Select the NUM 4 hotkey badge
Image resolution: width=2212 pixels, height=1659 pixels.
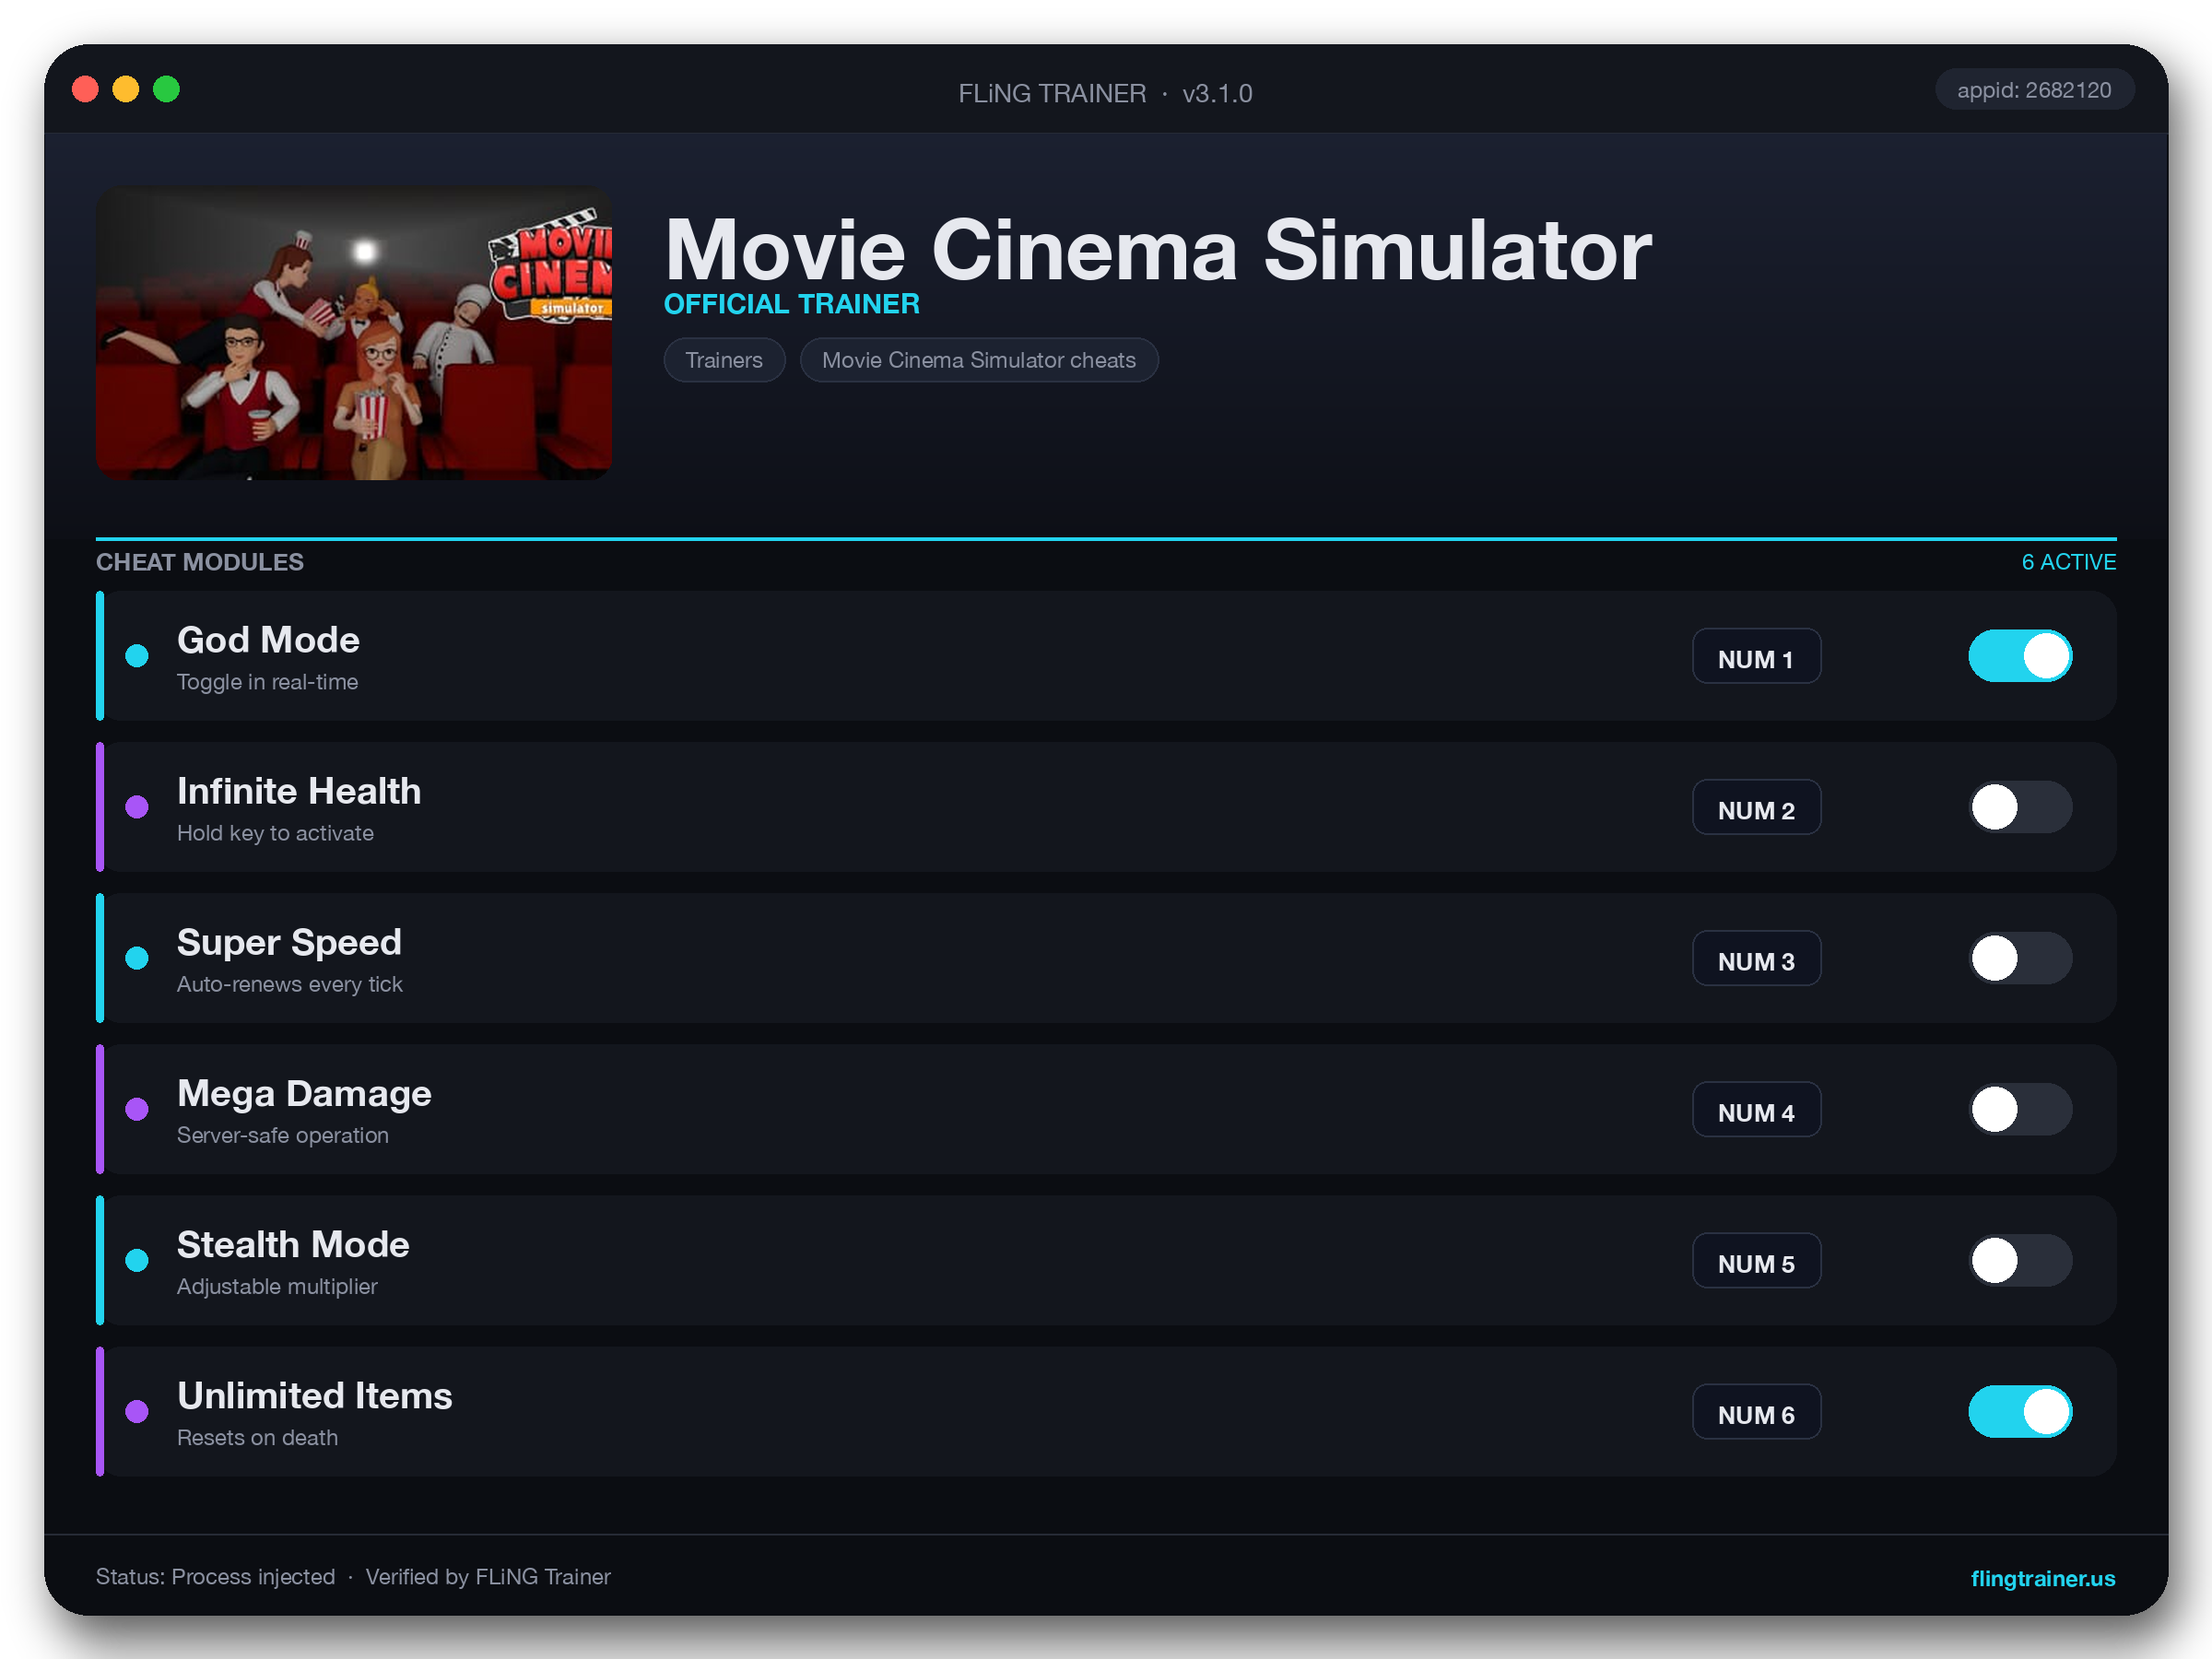click(1756, 1109)
